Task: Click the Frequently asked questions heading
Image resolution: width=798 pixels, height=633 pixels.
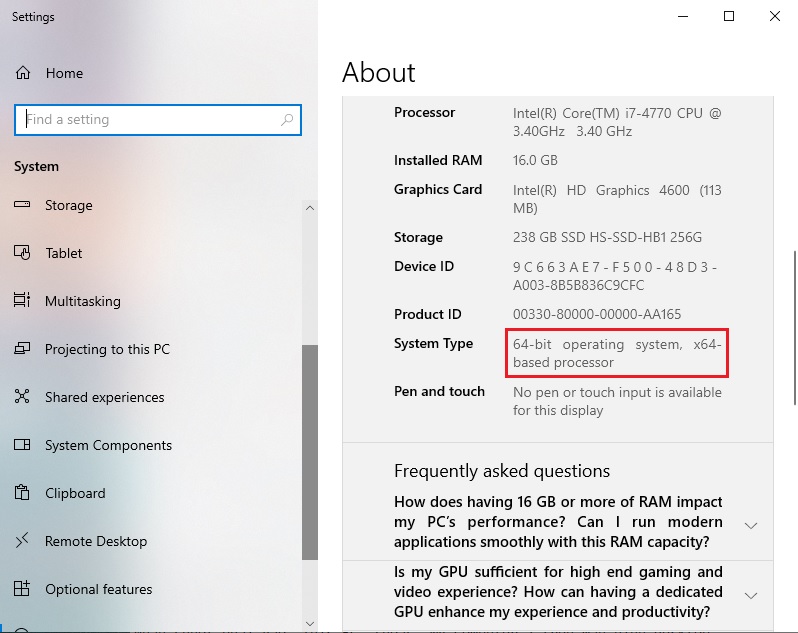Action: (x=501, y=471)
